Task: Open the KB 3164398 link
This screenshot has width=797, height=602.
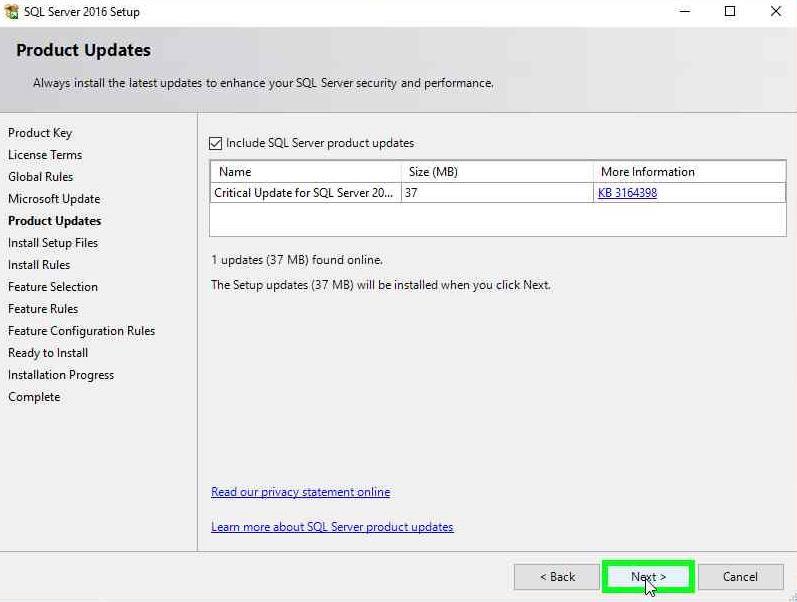Action: 627,193
